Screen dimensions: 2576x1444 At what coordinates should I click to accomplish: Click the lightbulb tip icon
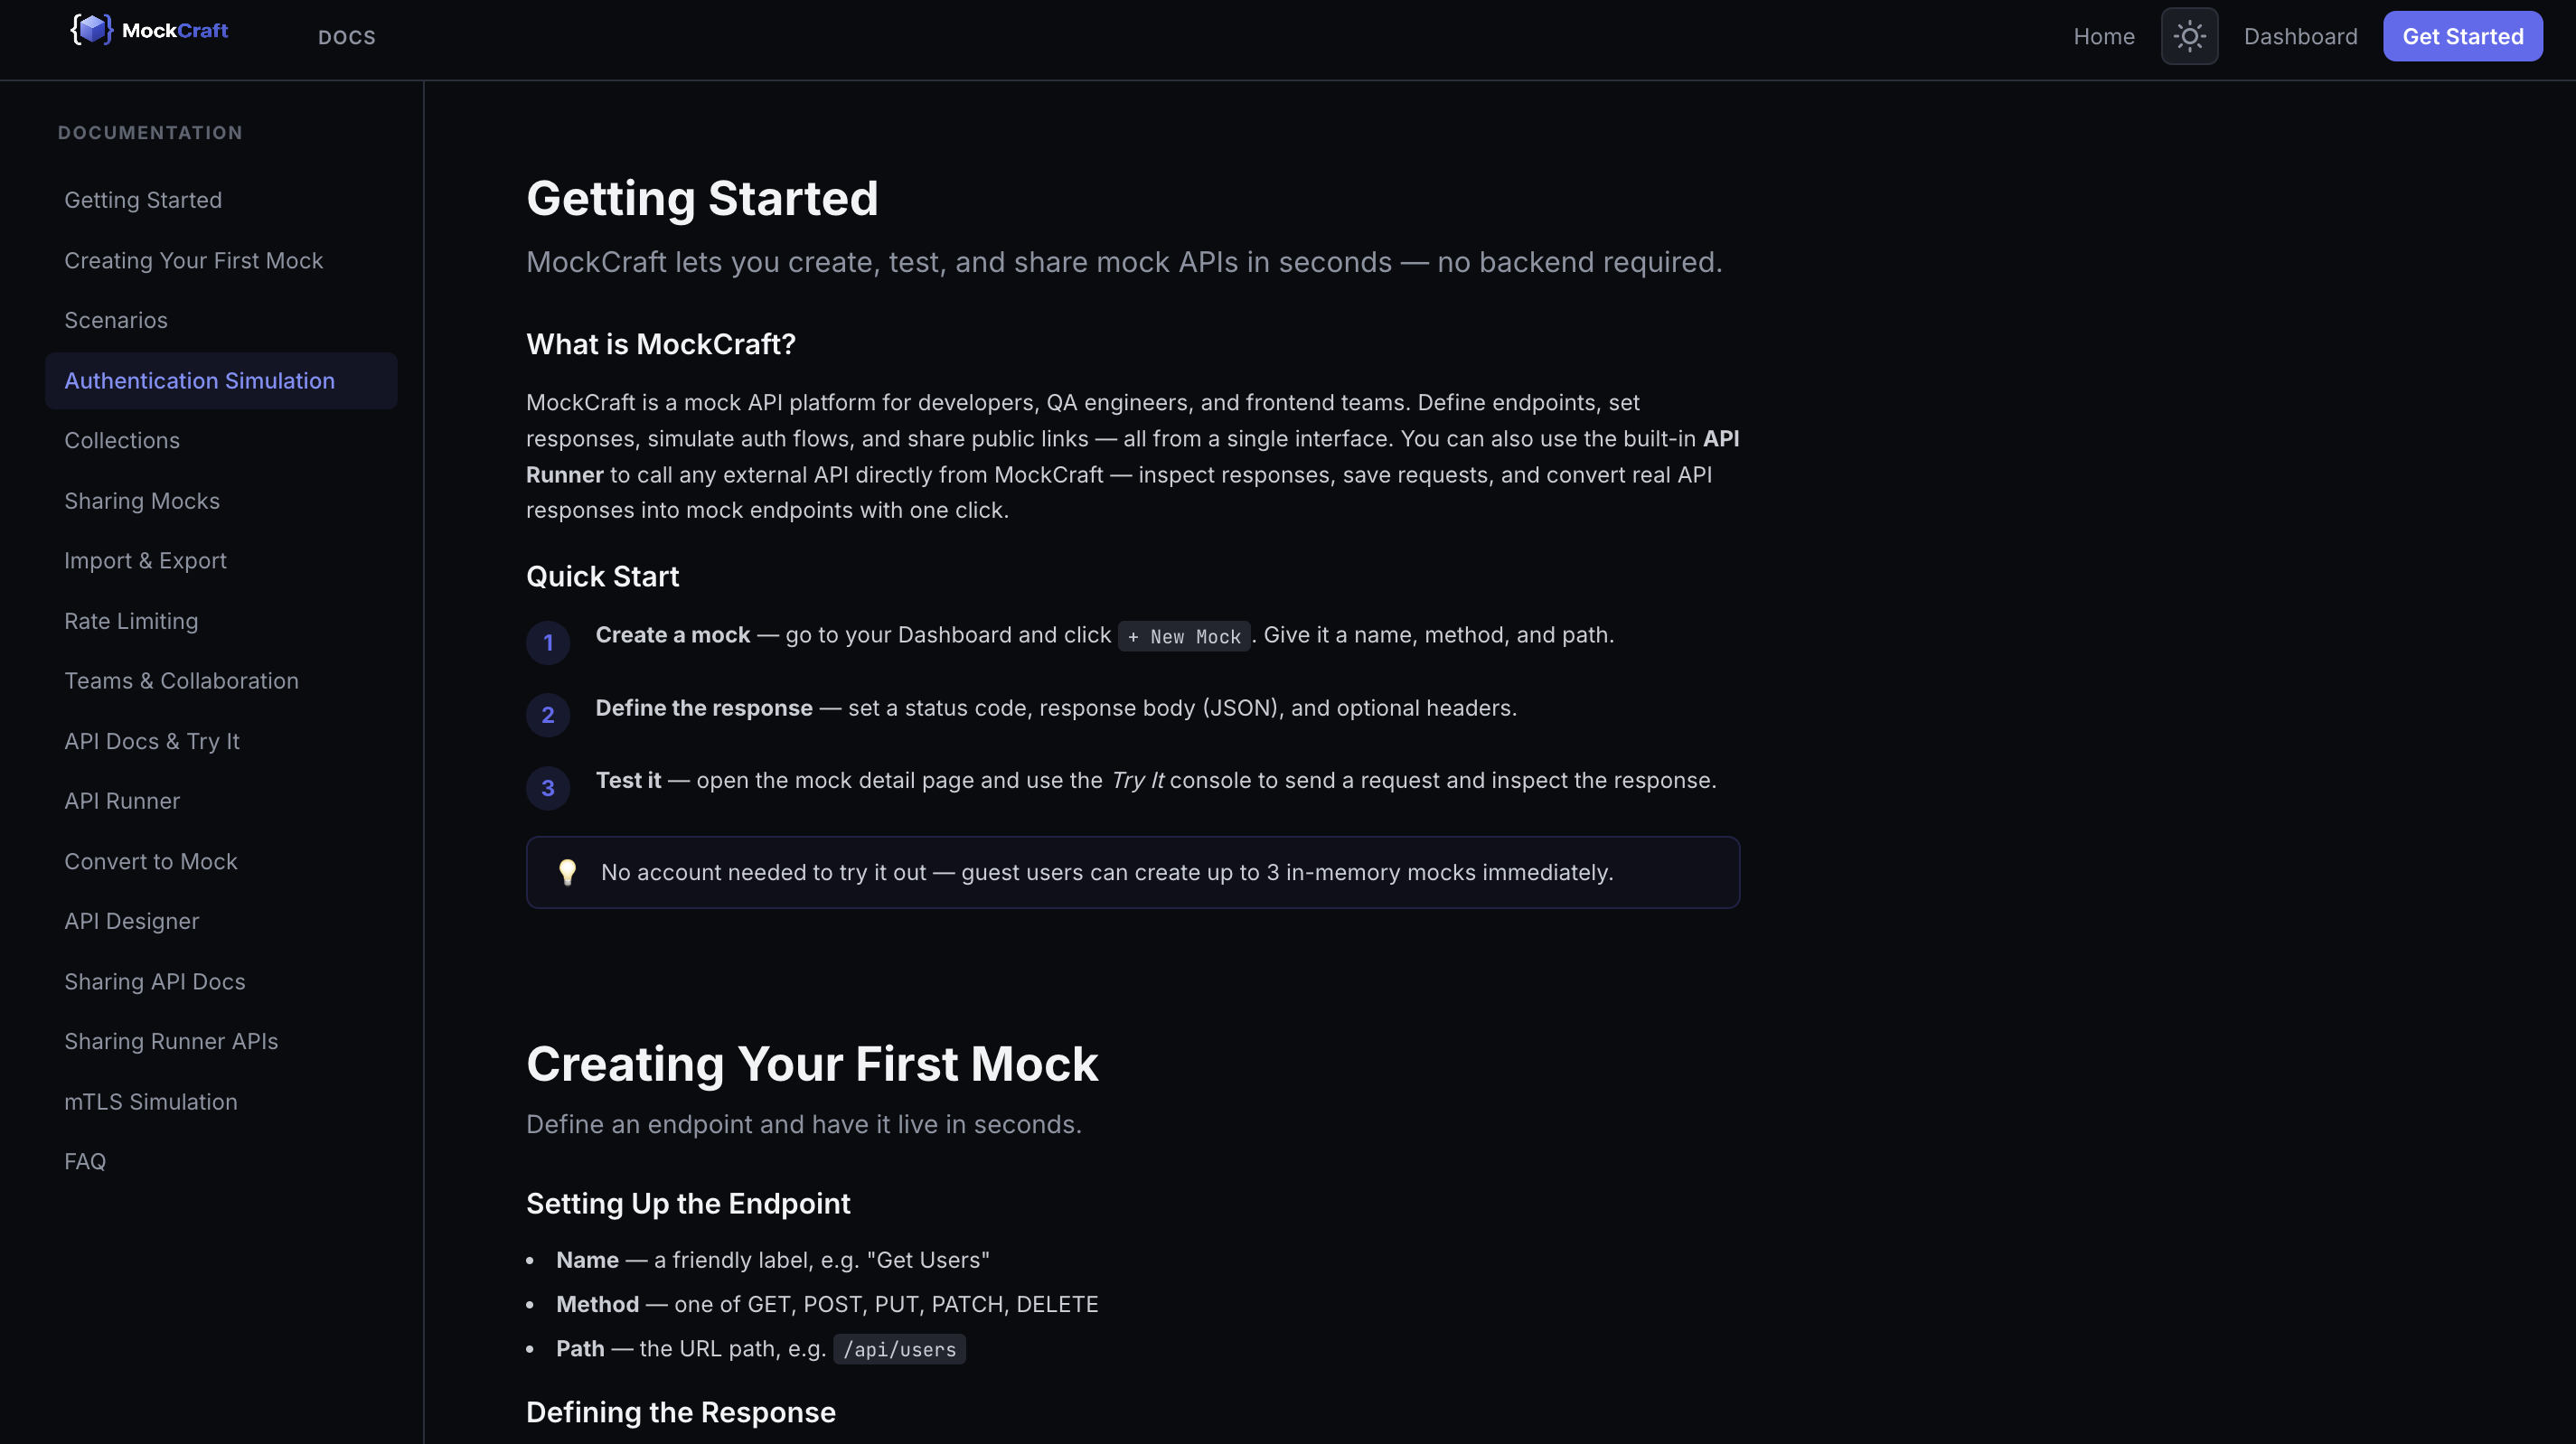pos(568,871)
